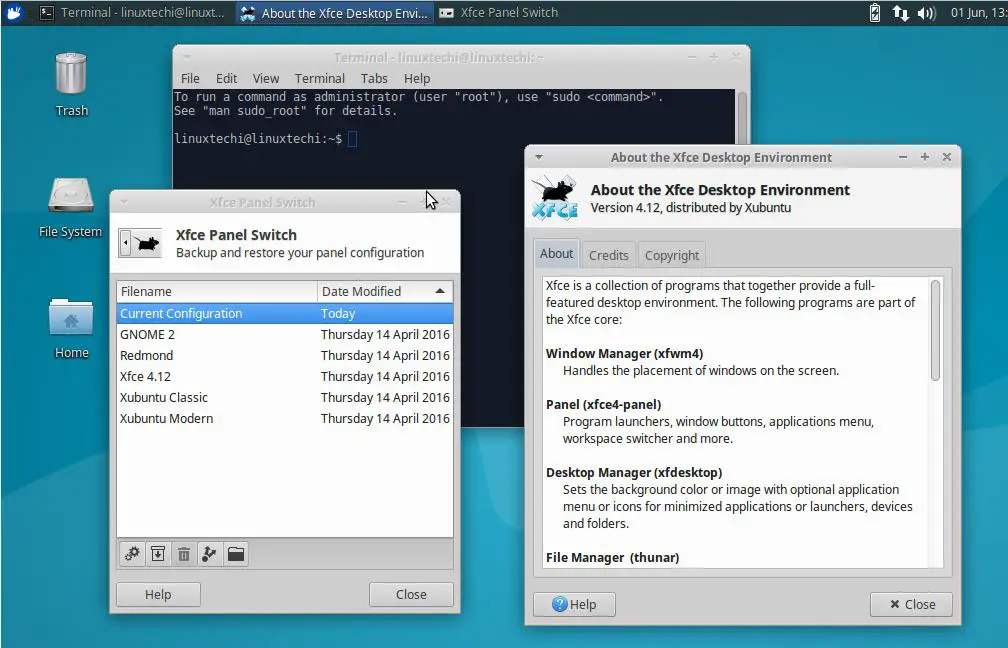
Task: Switch to the About tab
Action: (x=556, y=254)
